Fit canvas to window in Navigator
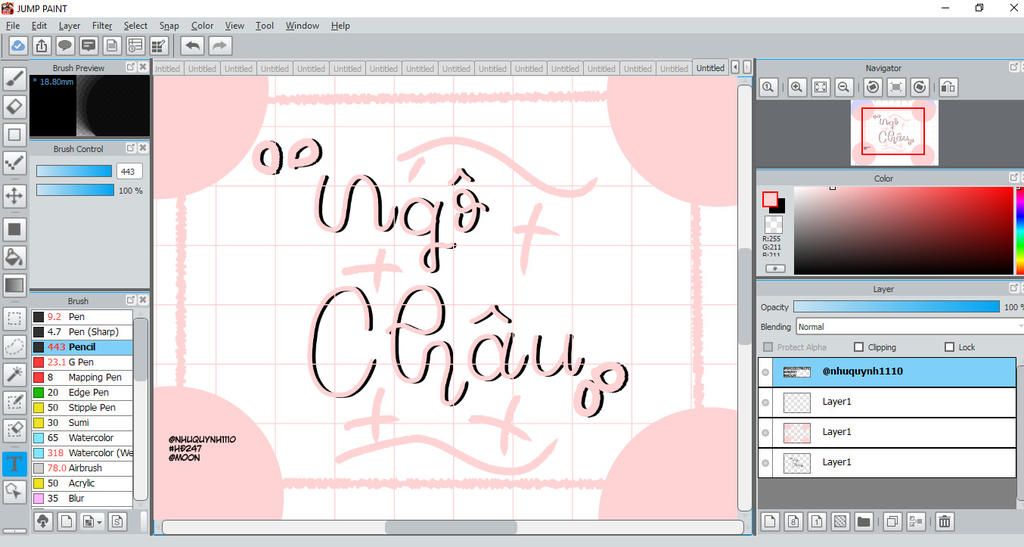The height and width of the screenshot is (547, 1024). (x=820, y=87)
